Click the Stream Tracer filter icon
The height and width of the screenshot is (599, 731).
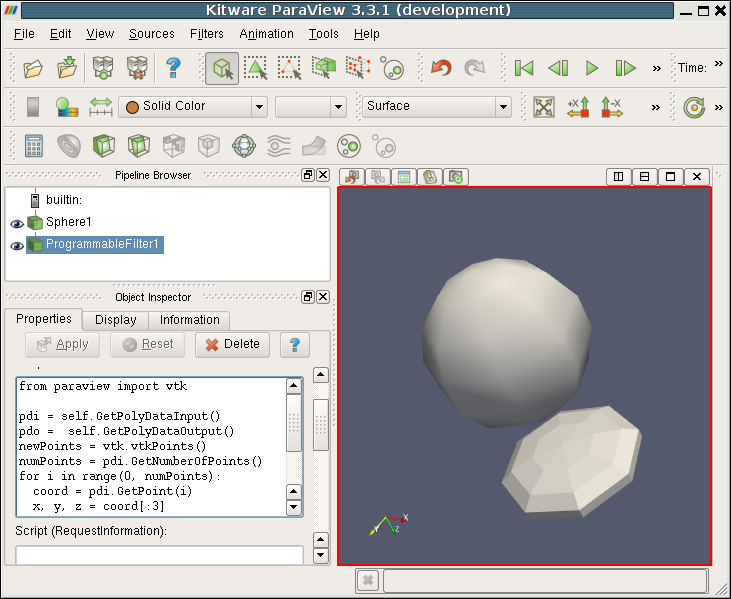279,146
